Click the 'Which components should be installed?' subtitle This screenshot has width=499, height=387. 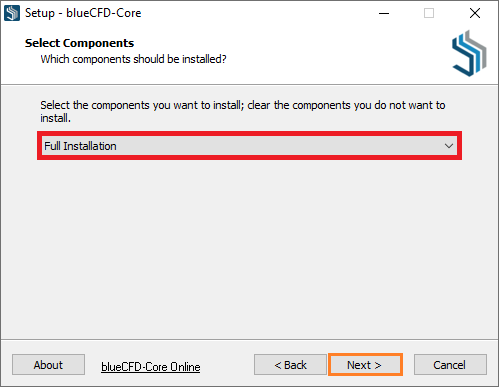[x=133, y=59]
